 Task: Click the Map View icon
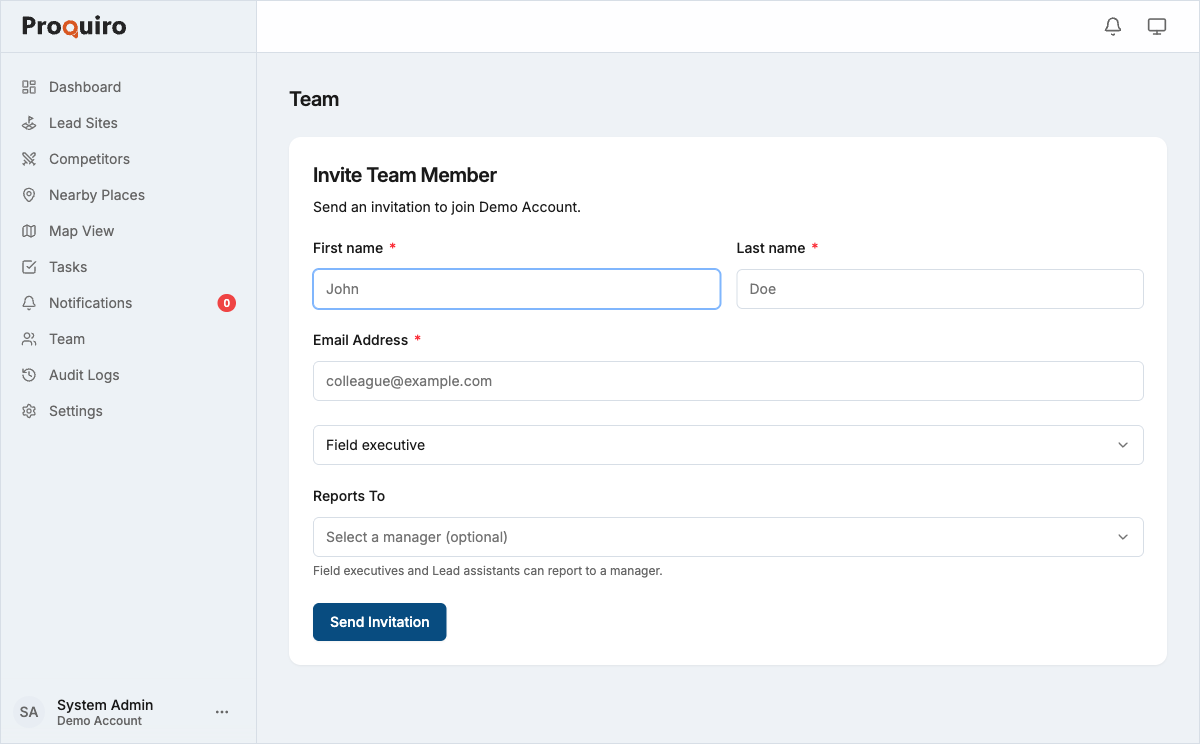click(30, 231)
